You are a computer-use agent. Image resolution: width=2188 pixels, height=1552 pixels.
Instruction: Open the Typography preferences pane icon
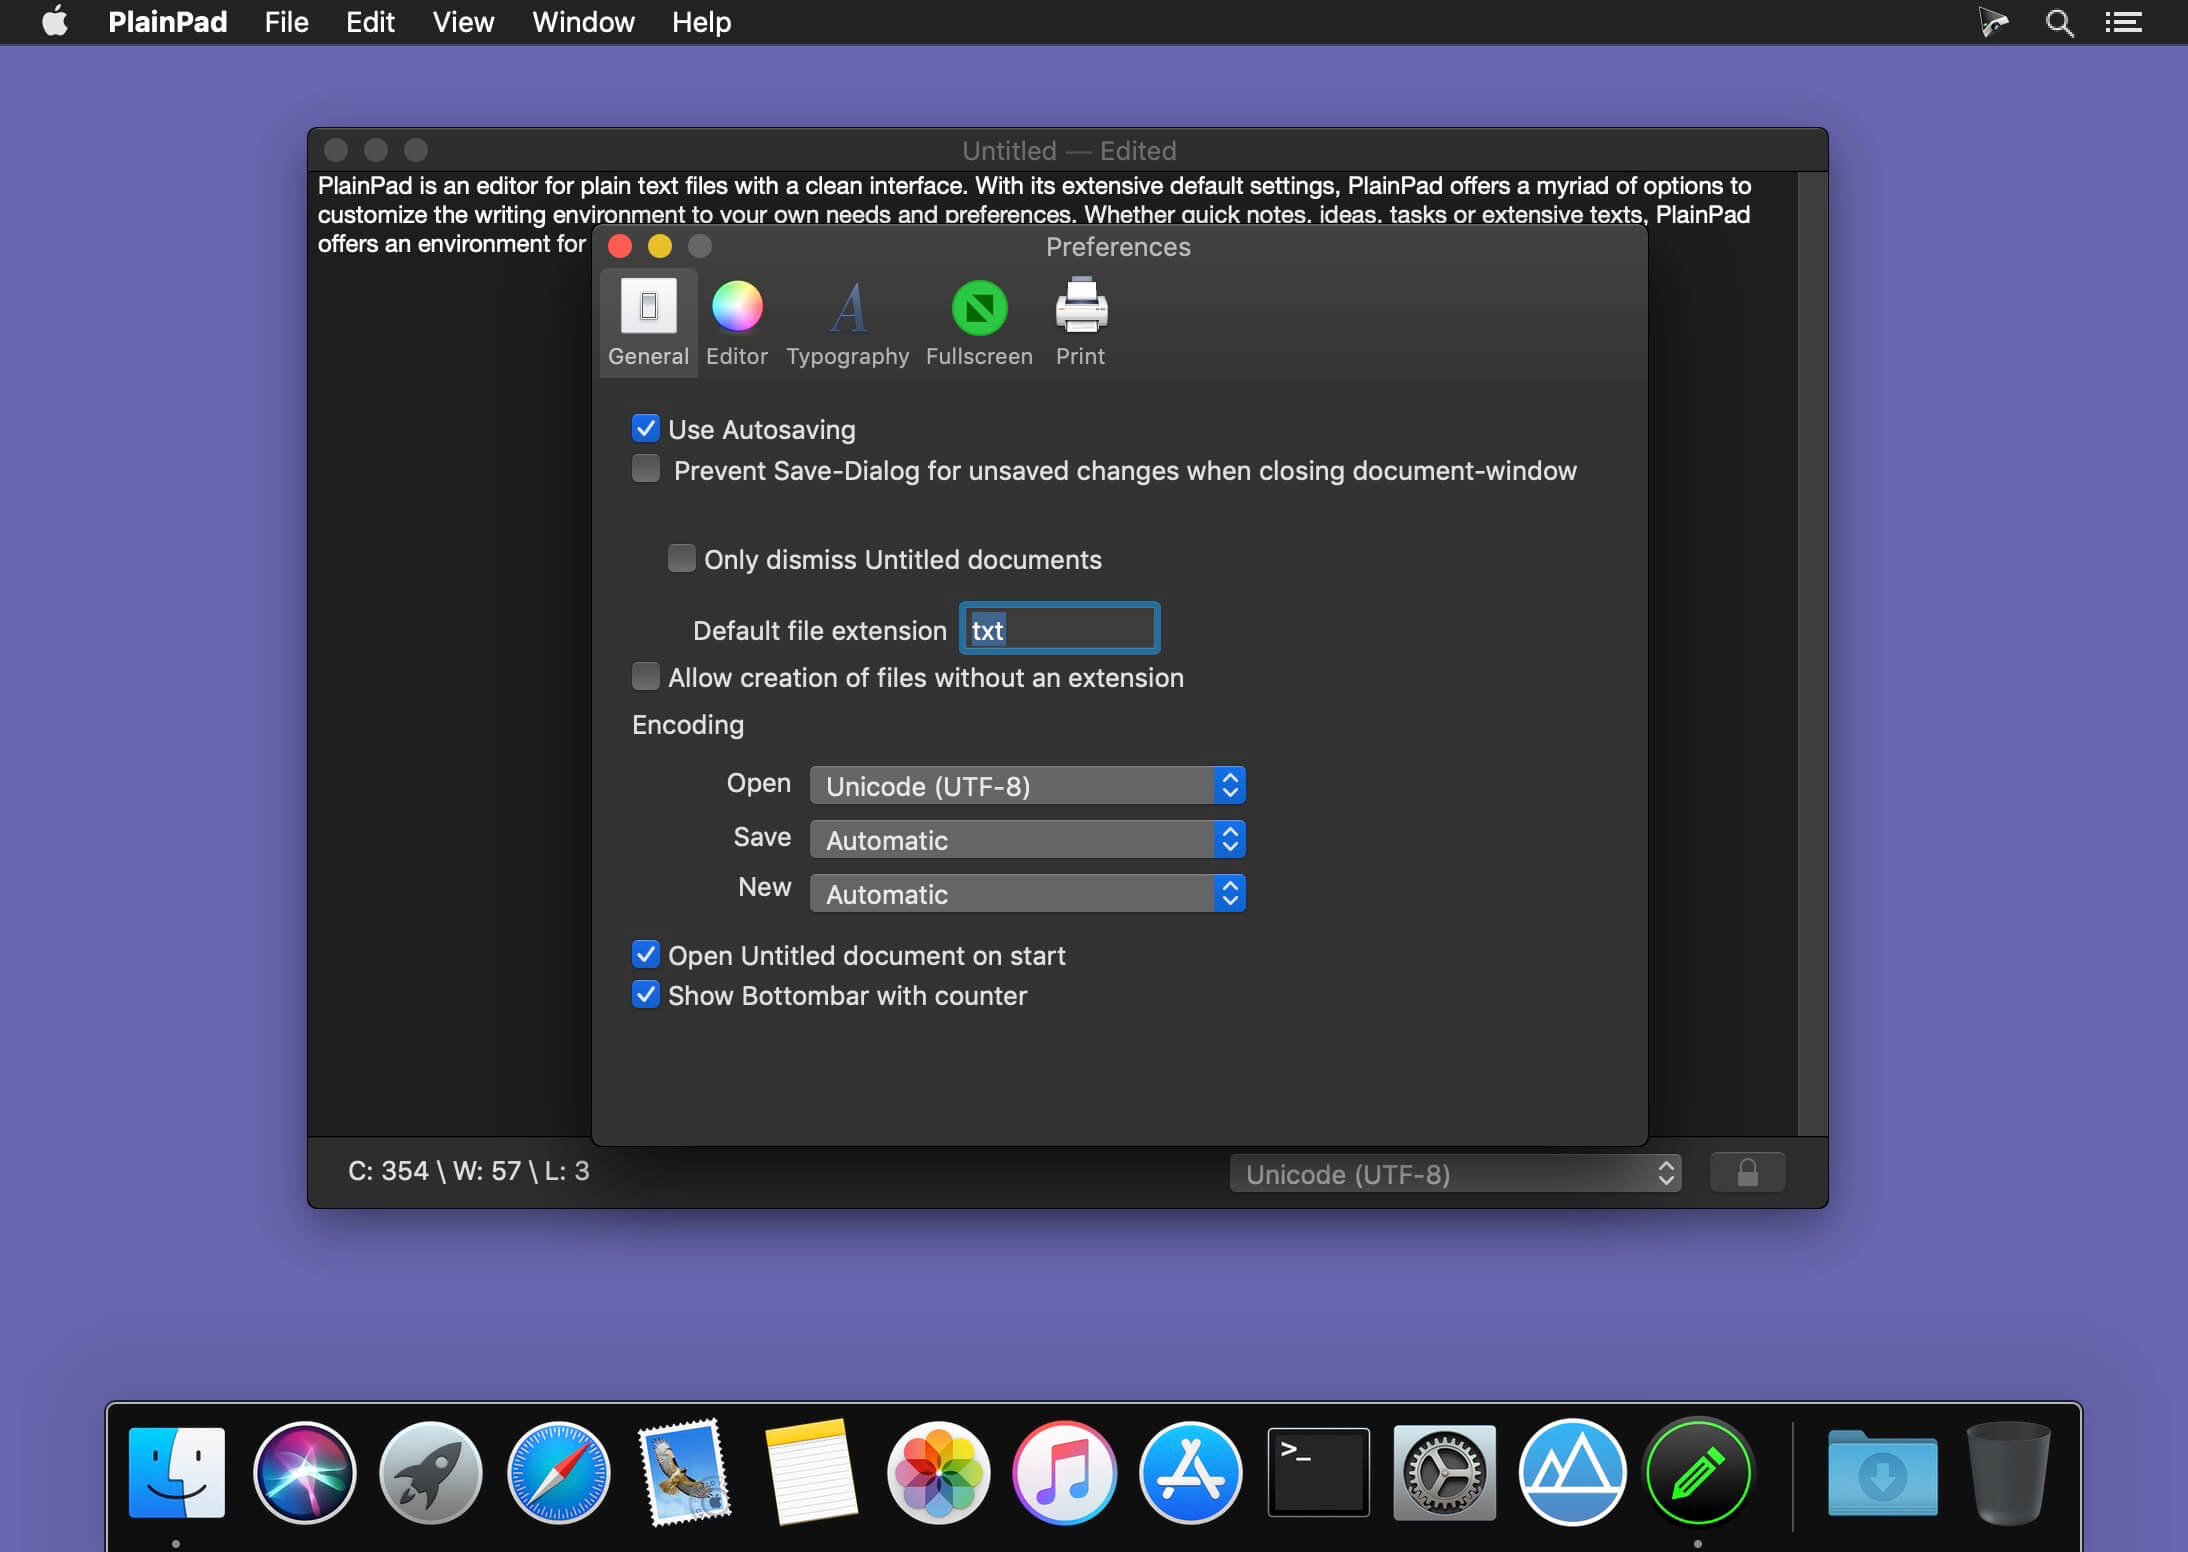click(x=847, y=309)
